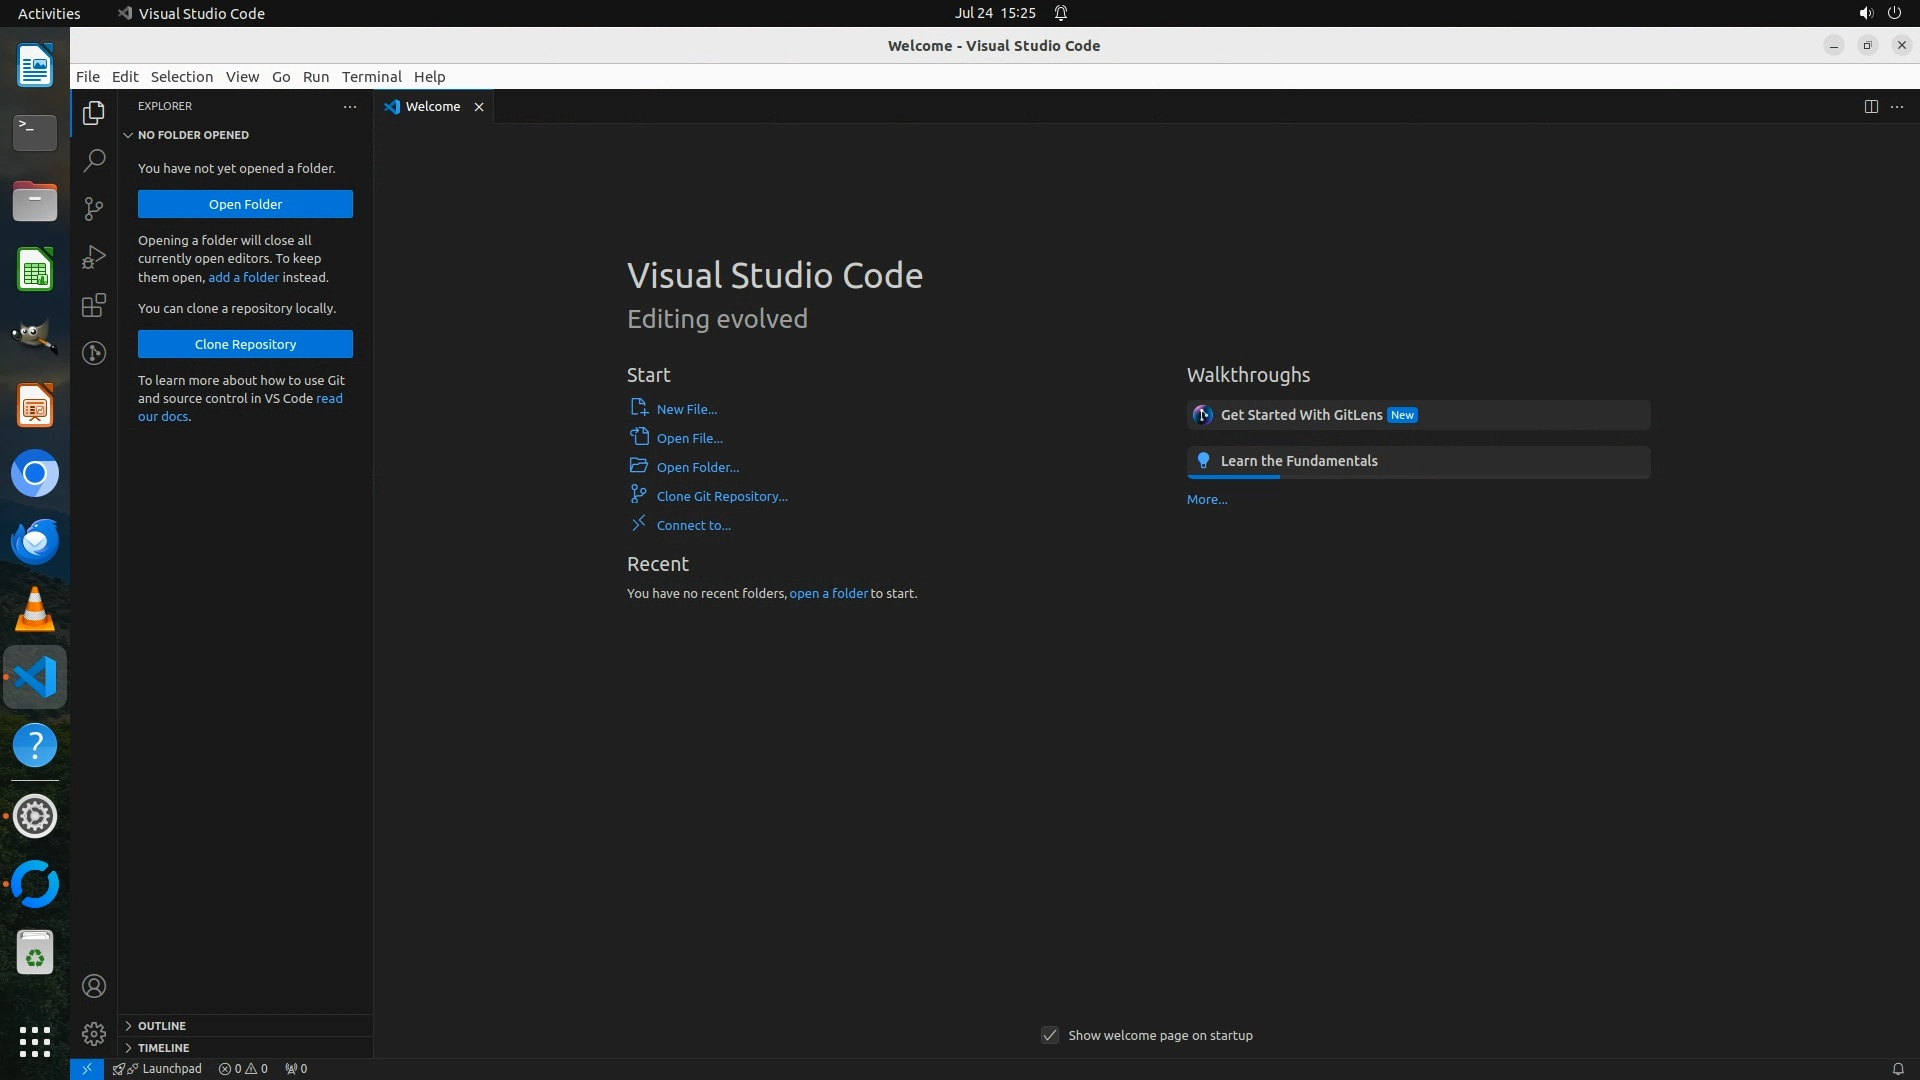Open notifications bell in status bar
Screen dimensions: 1920x1080
tap(1897, 1068)
